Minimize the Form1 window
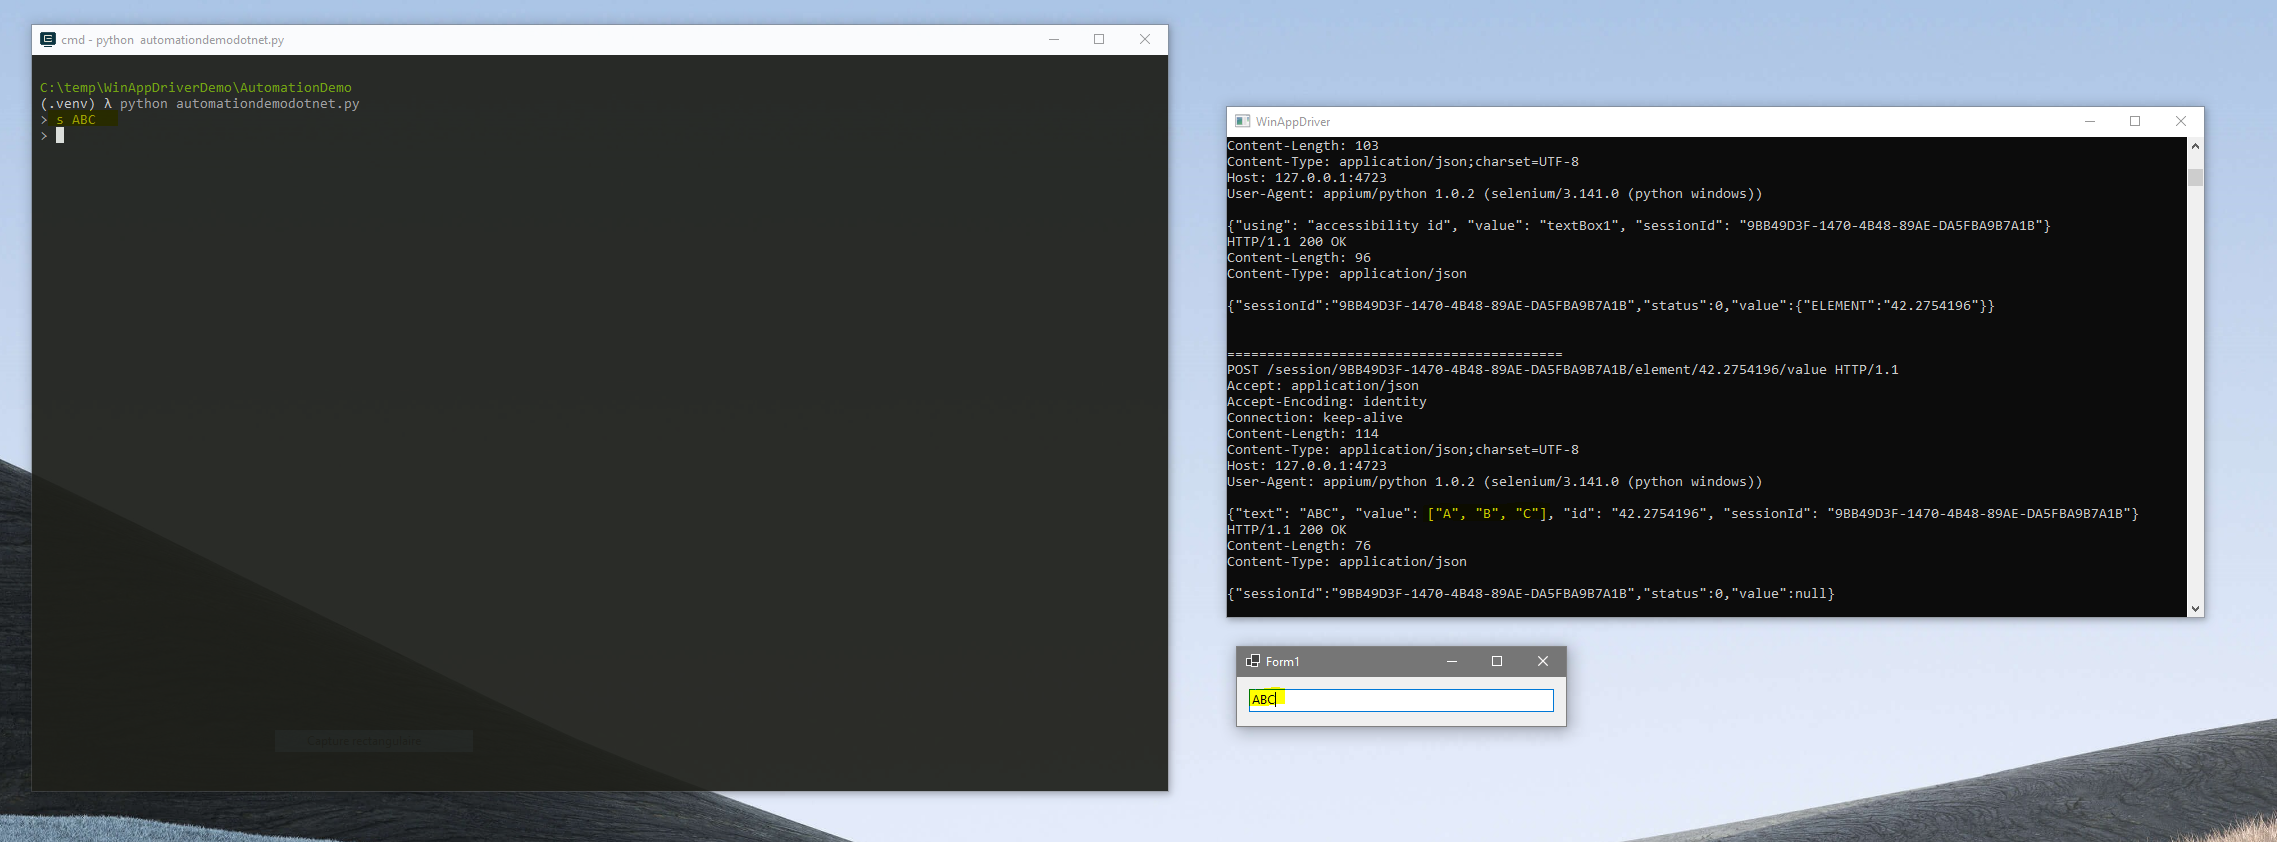Image resolution: width=2277 pixels, height=842 pixels. pyautogui.click(x=1451, y=661)
